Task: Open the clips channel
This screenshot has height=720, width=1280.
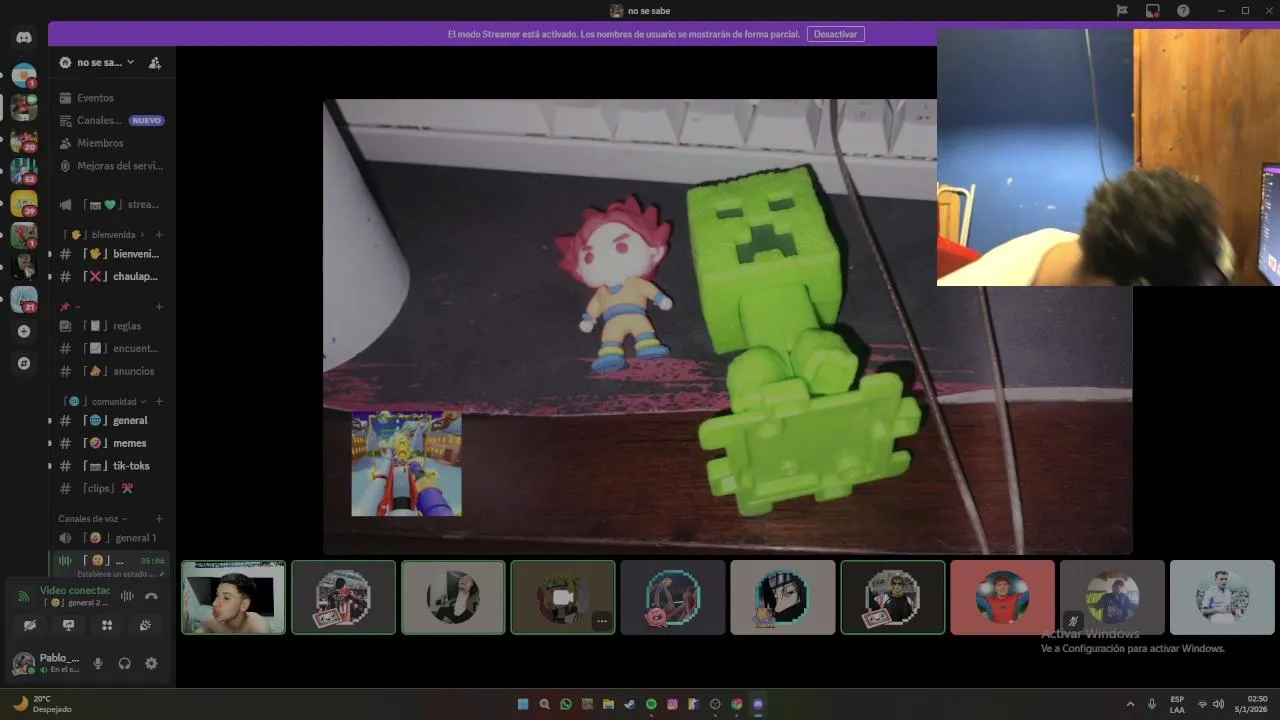Action: [x=111, y=488]
